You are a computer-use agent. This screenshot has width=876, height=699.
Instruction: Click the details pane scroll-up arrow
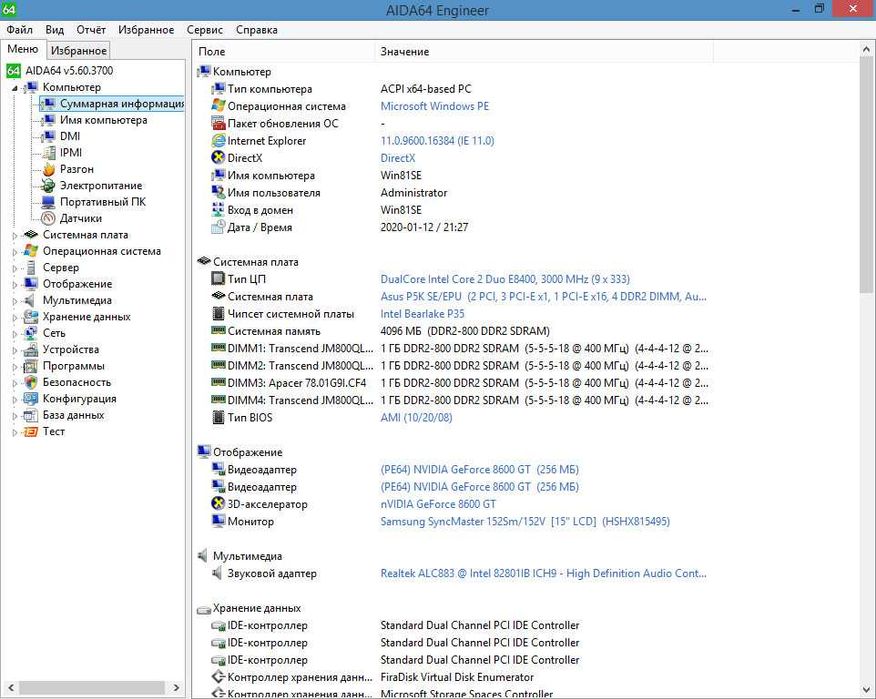(868, 50)
